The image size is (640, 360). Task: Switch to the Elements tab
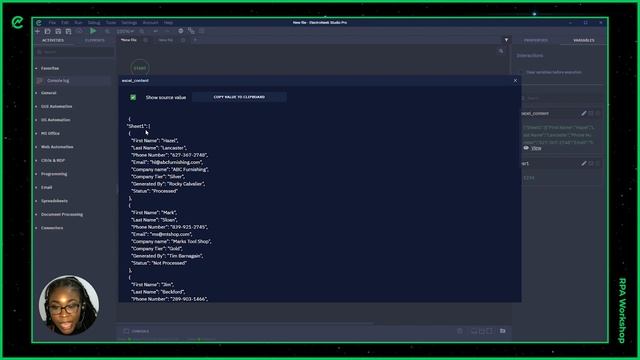pyautogui.click(x=95, y=40)
